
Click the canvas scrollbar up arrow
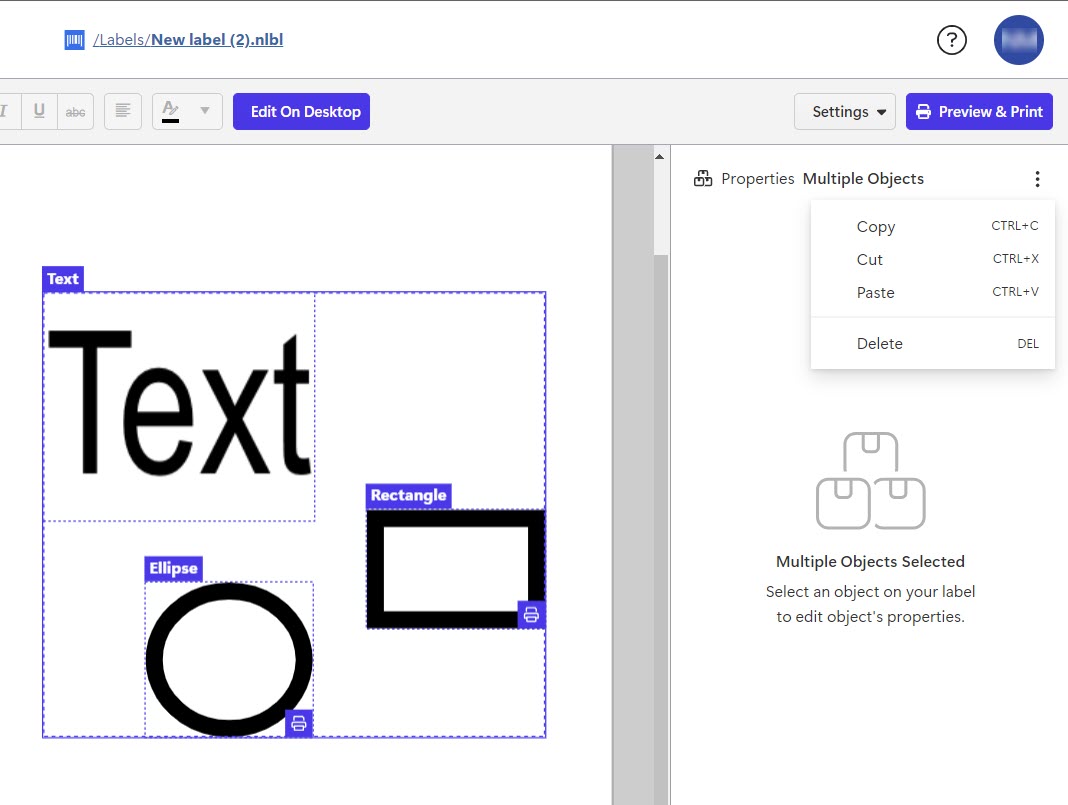(659, 157)
